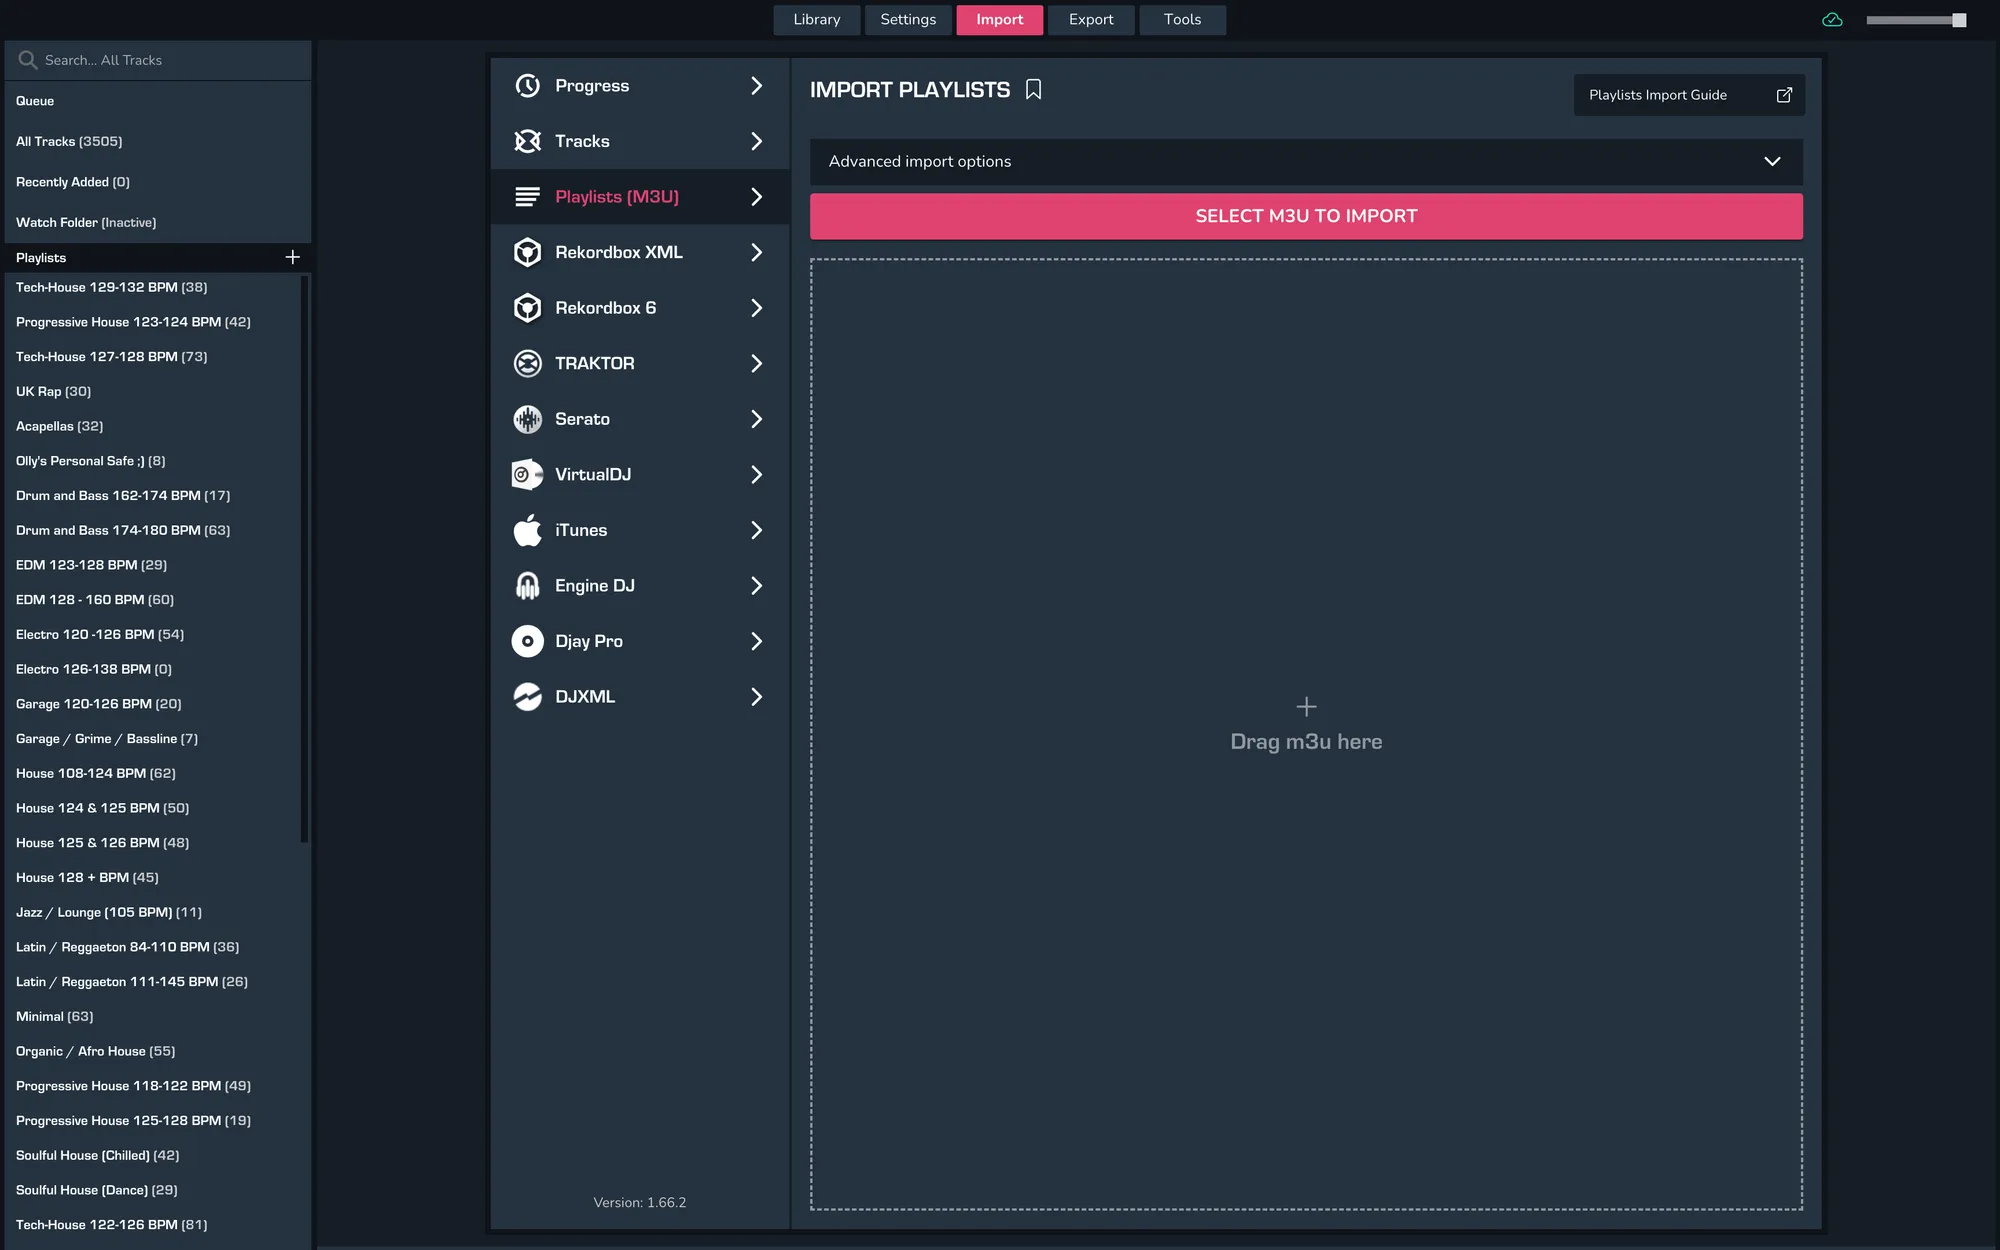The height and width of the screenshot is (1250, 2000).
Task: Select the TRAKTOR import icon
Action: 527,363
